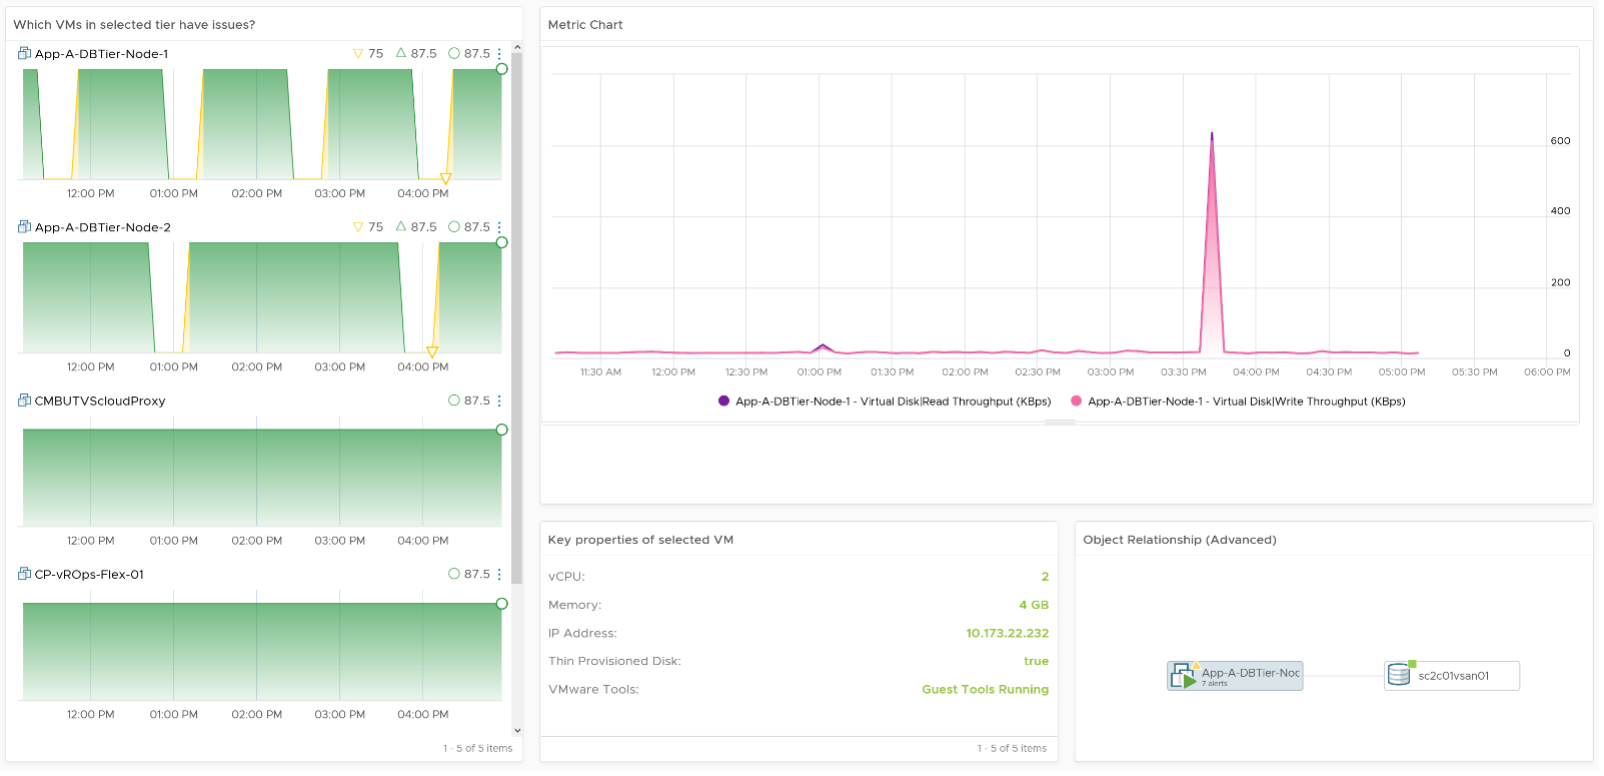Click the 4 GB memory value

(1034, 605)
